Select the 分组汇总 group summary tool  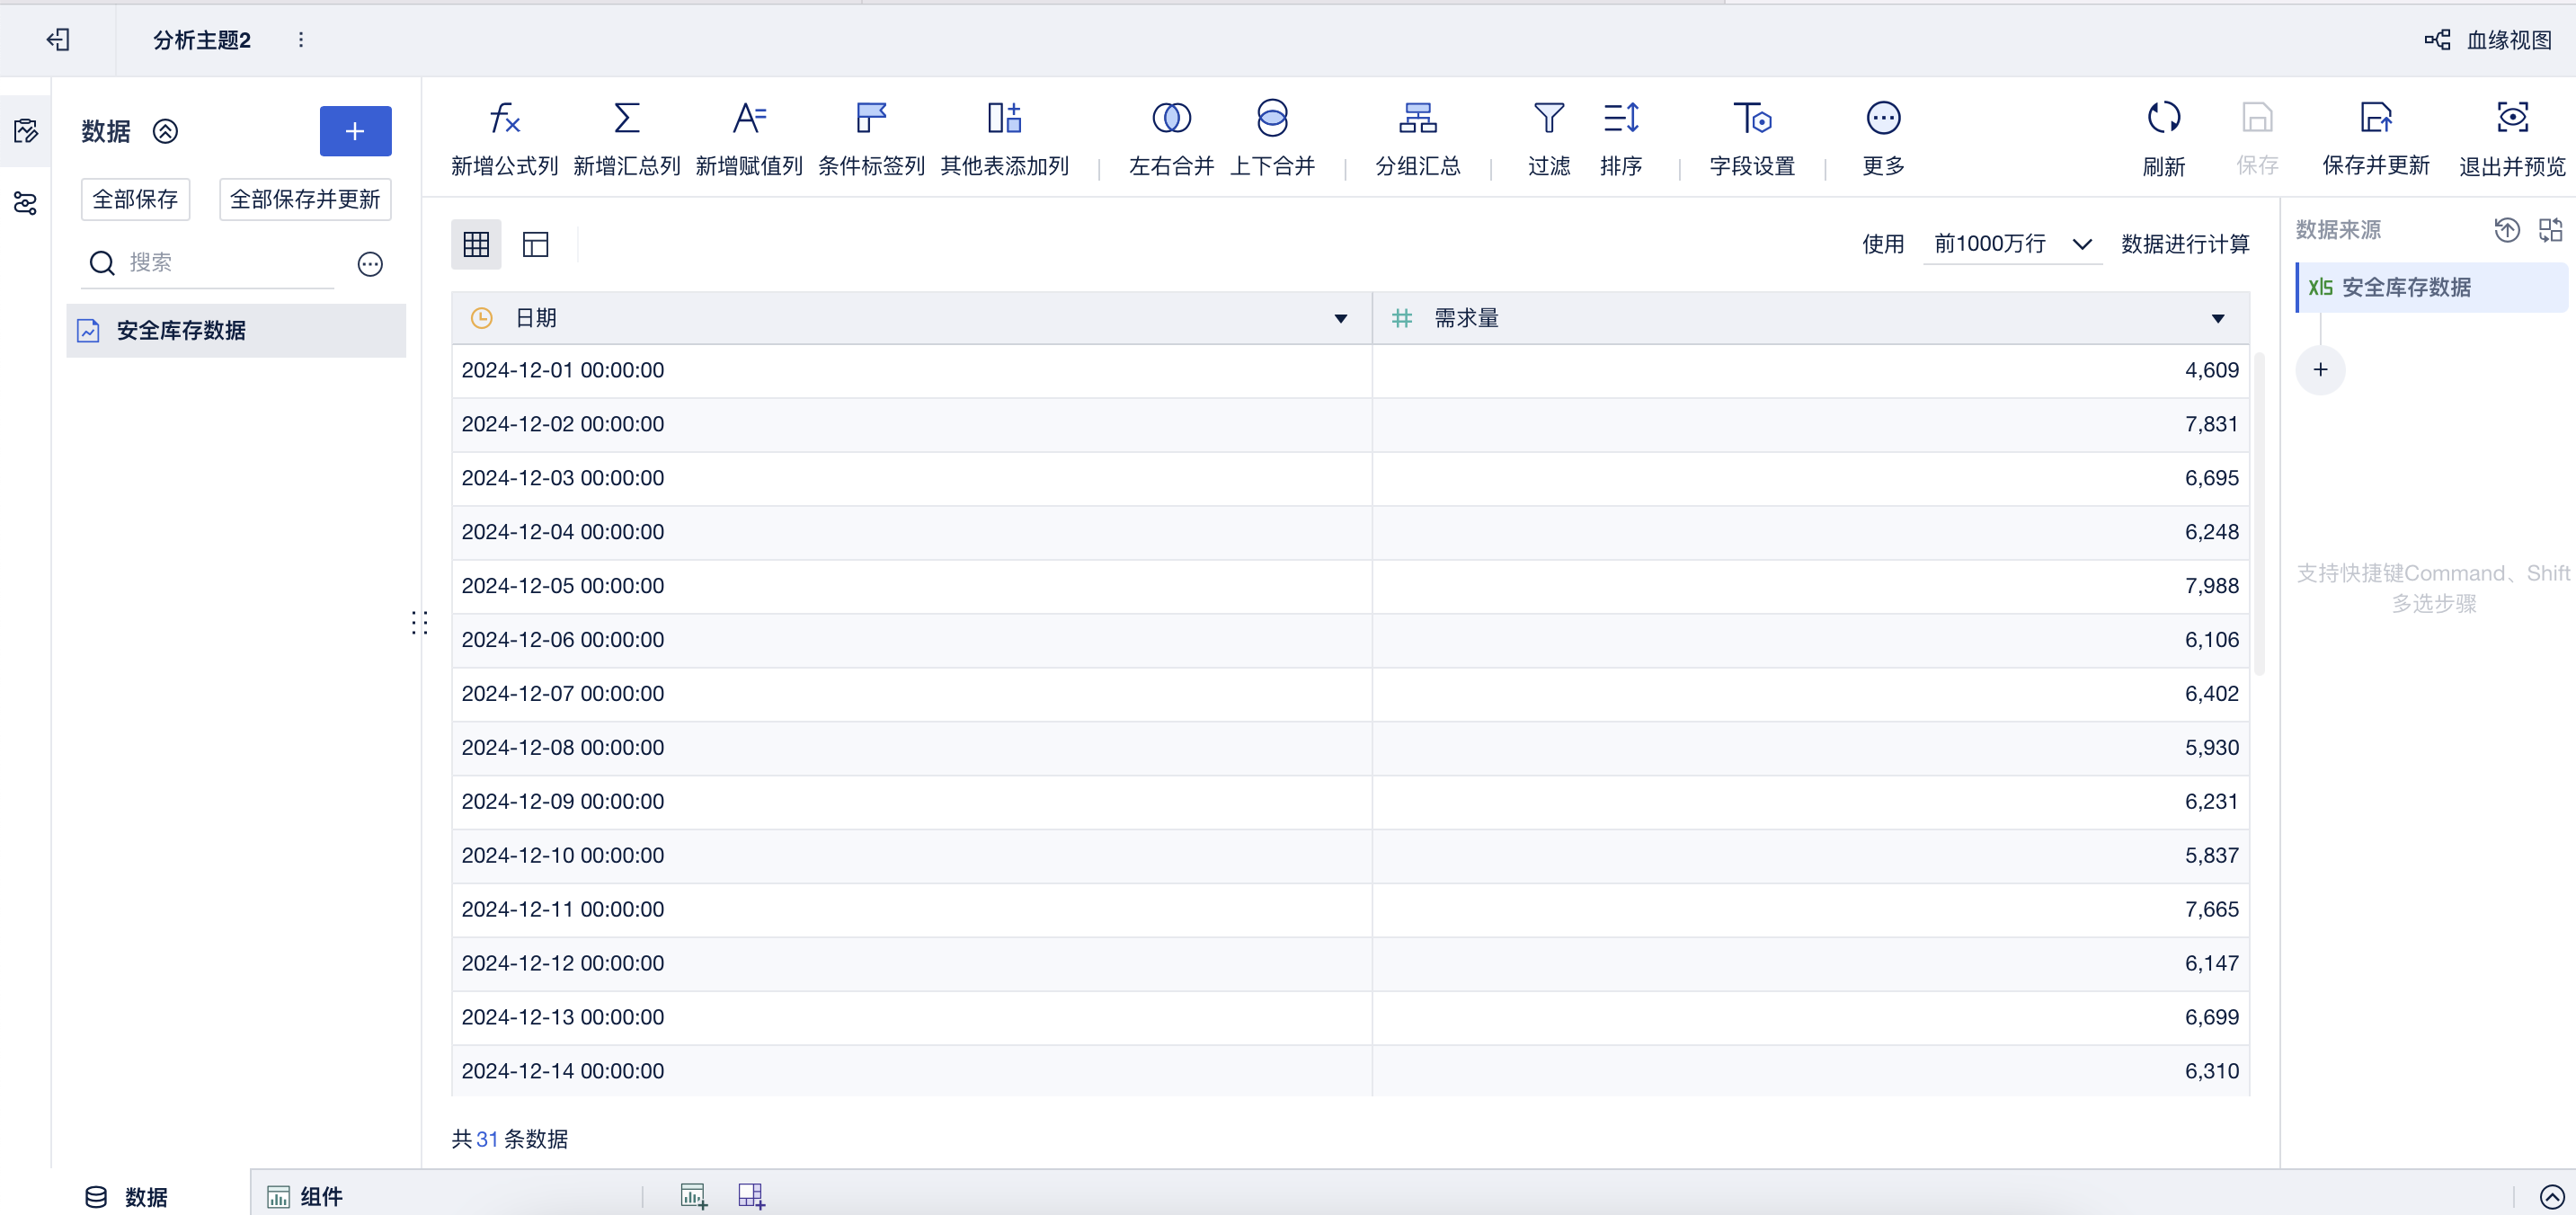[1417, 119]
